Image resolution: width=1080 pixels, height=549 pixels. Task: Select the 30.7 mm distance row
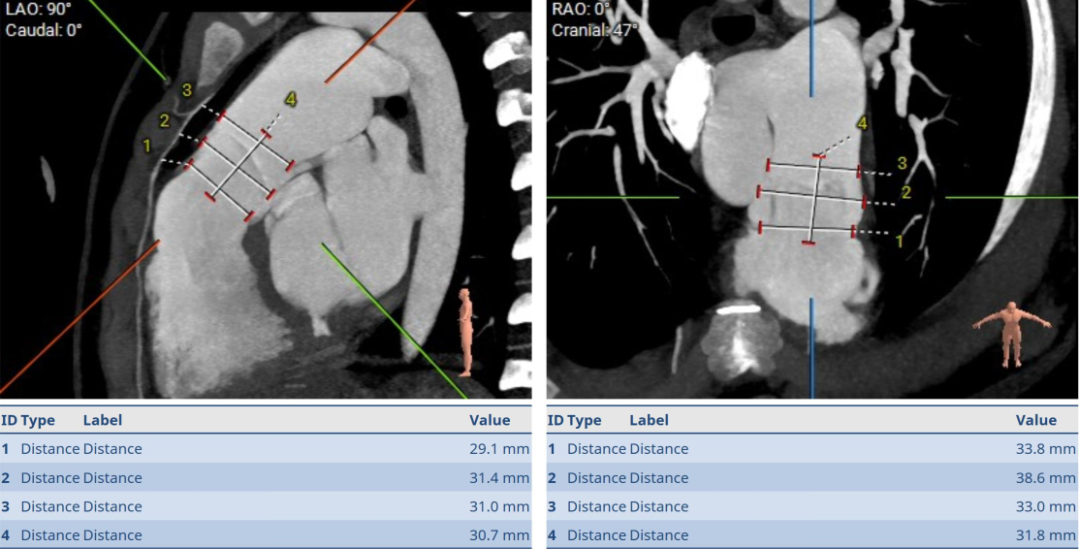pos(266,535)
